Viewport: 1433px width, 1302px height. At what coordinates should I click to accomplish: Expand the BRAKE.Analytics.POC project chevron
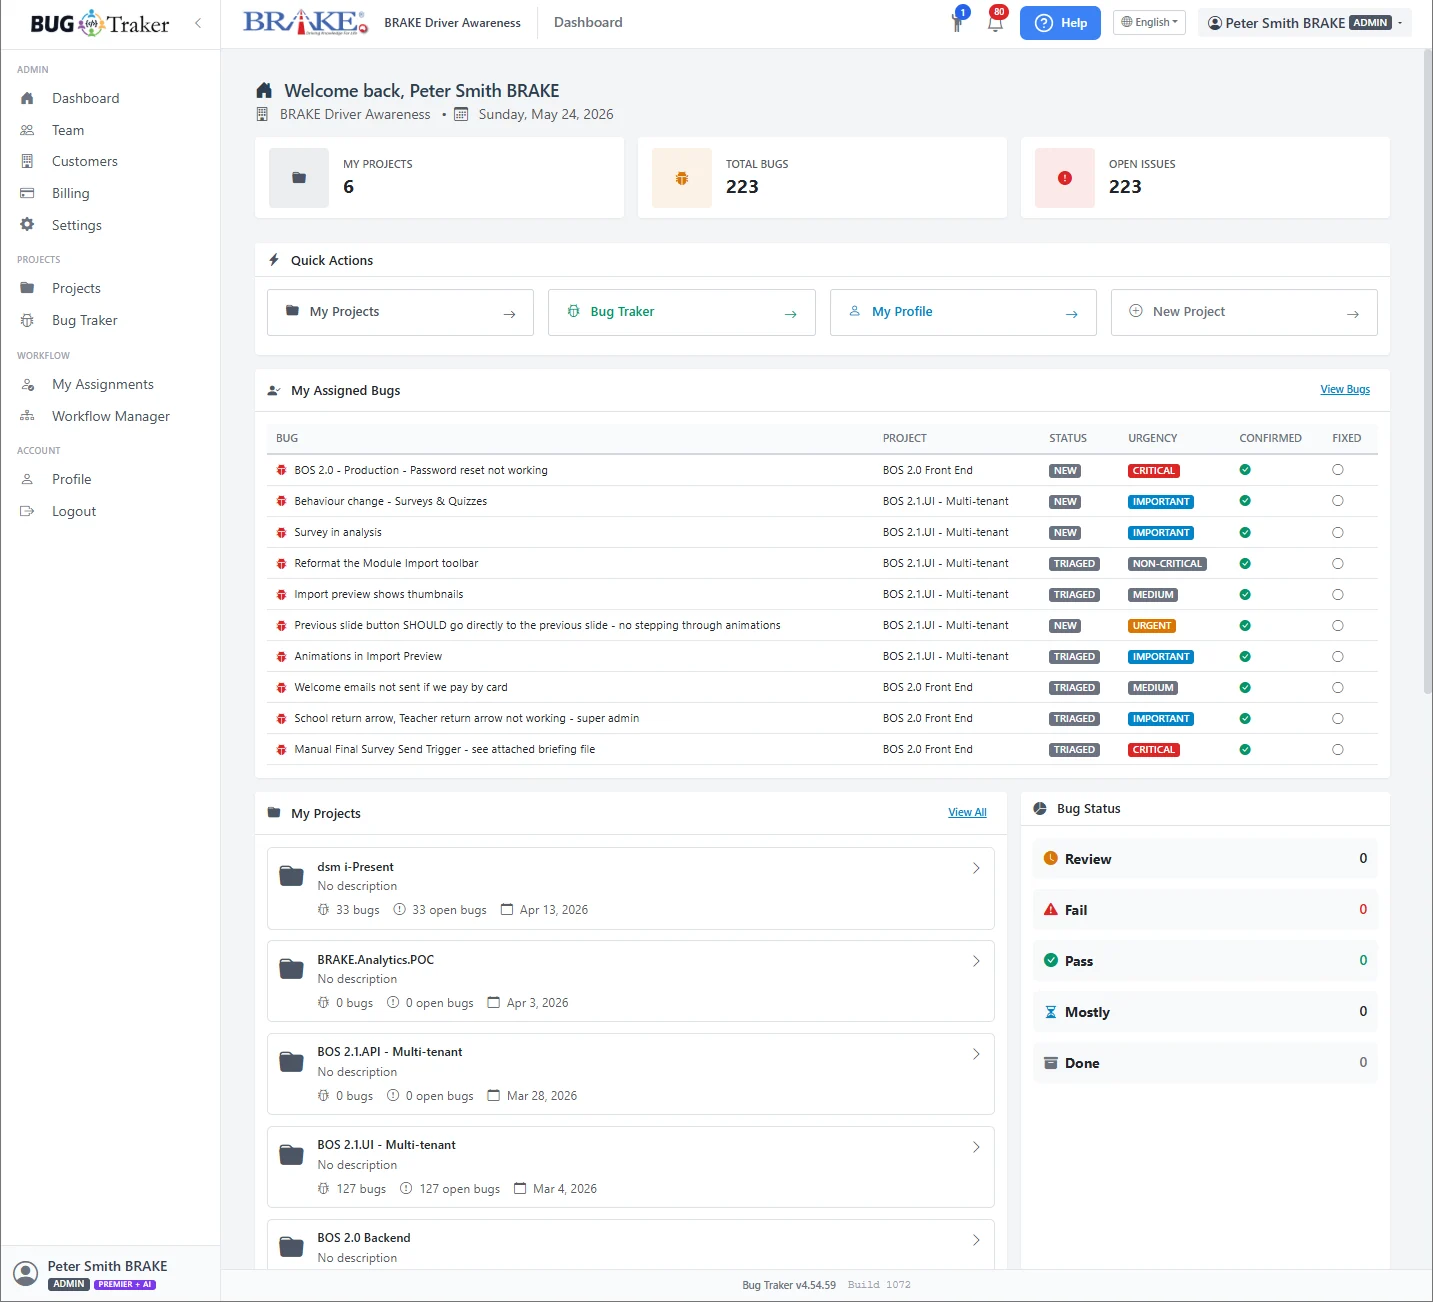pos(976,961)
